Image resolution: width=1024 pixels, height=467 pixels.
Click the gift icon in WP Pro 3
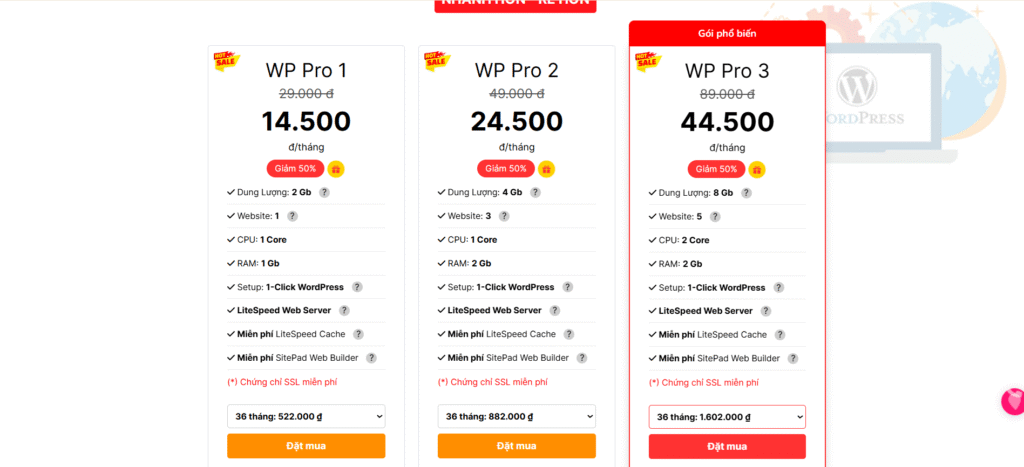[x=757, y=169]
